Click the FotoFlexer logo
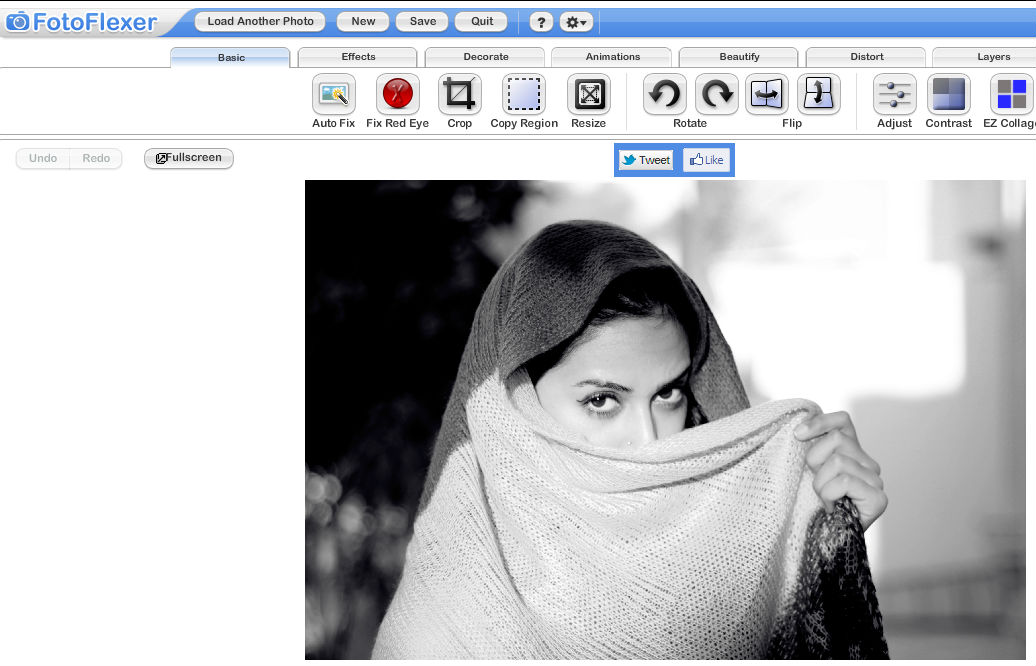1036x666 pixels. [x=82, y=22]
